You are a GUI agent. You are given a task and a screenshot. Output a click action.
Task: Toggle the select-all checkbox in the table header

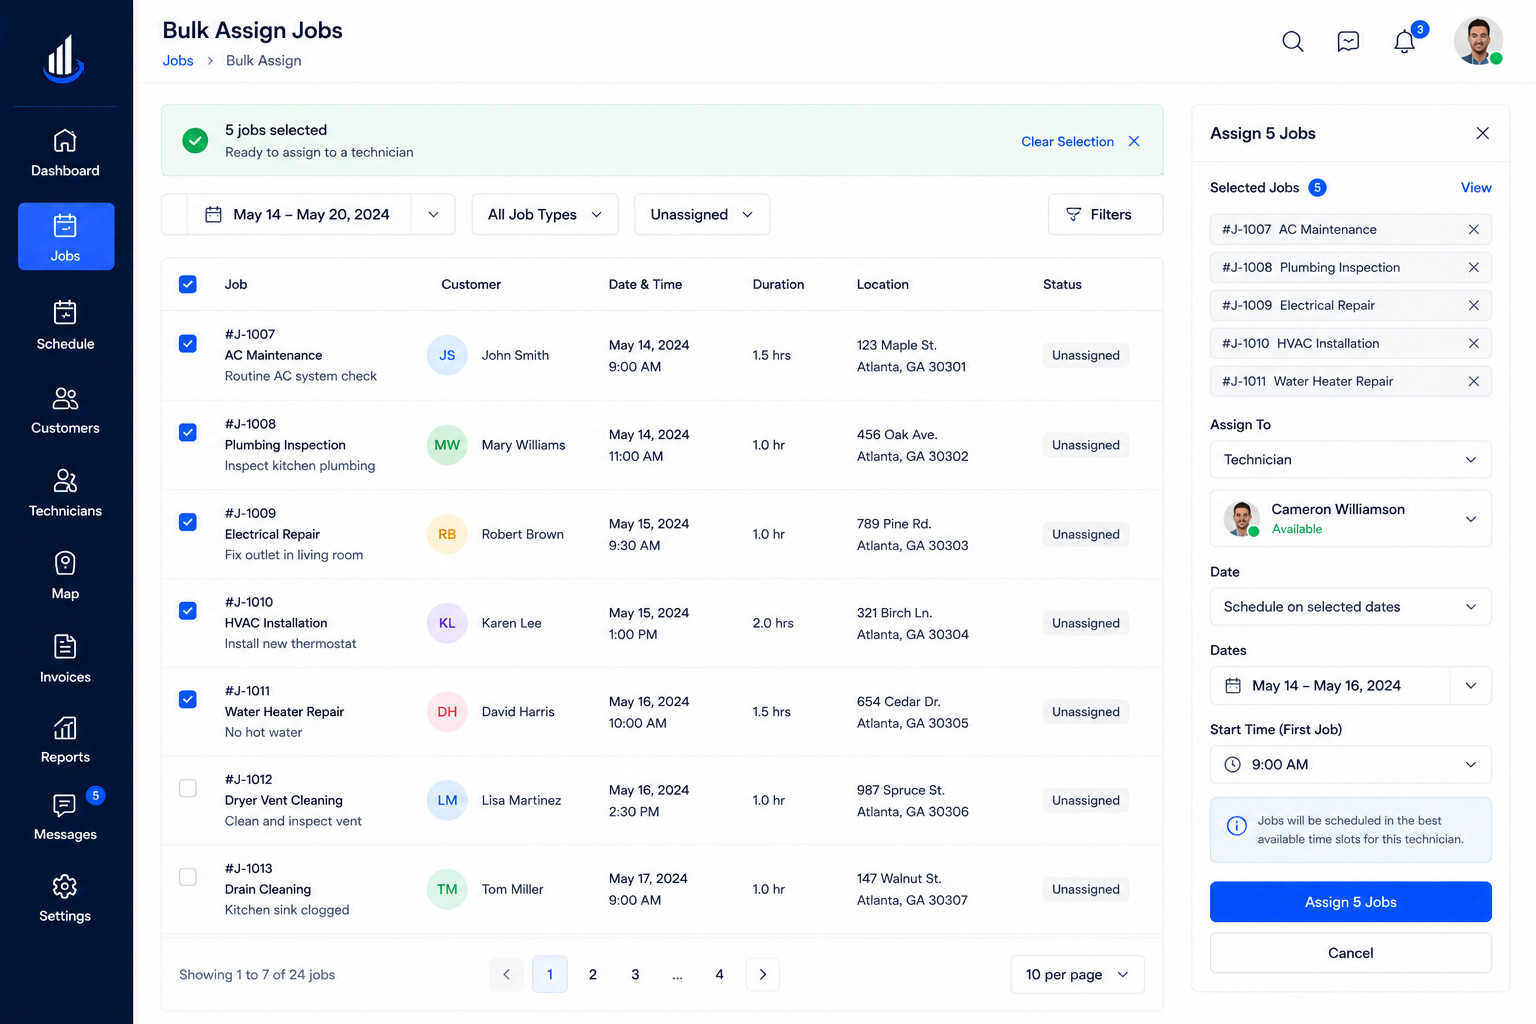tap(187, 284)
